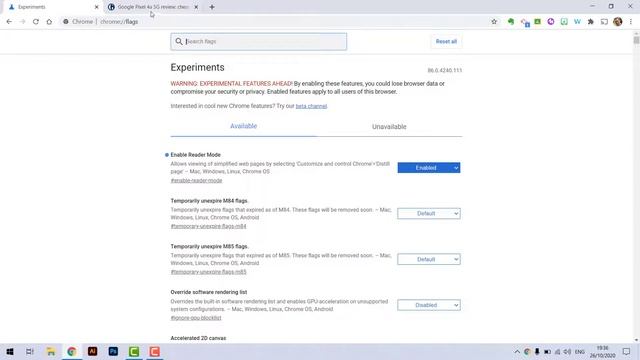
Task: Click the version number 86.0.4240.111
Action: click(x=444, y=71)
